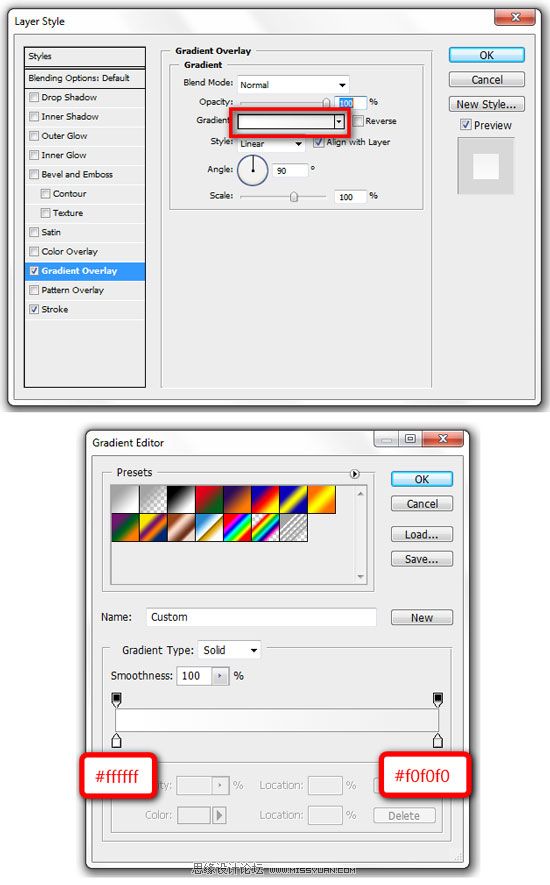Select the first gray-to-white gradient preset
Image resolution: width=550 pixels, height=885 pixels.
125,500
